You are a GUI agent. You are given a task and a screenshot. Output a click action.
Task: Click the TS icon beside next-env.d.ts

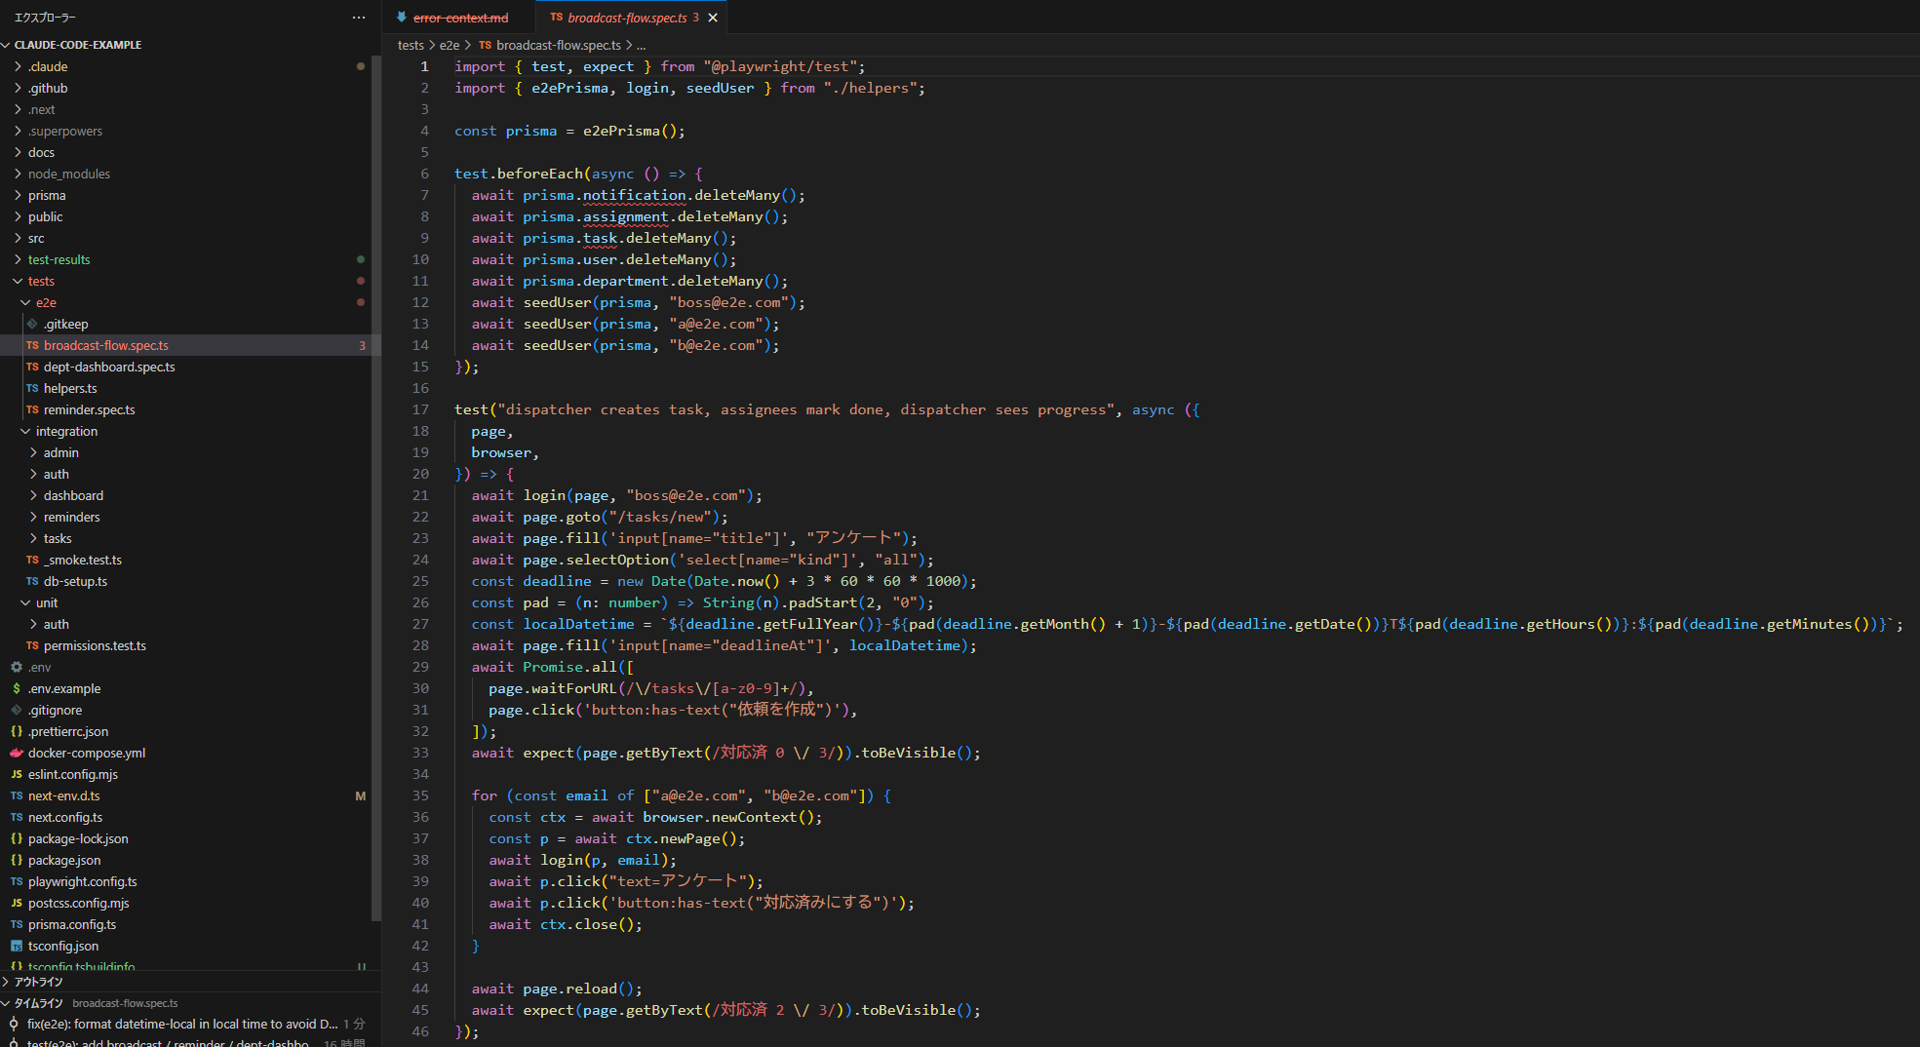[16, 796]
